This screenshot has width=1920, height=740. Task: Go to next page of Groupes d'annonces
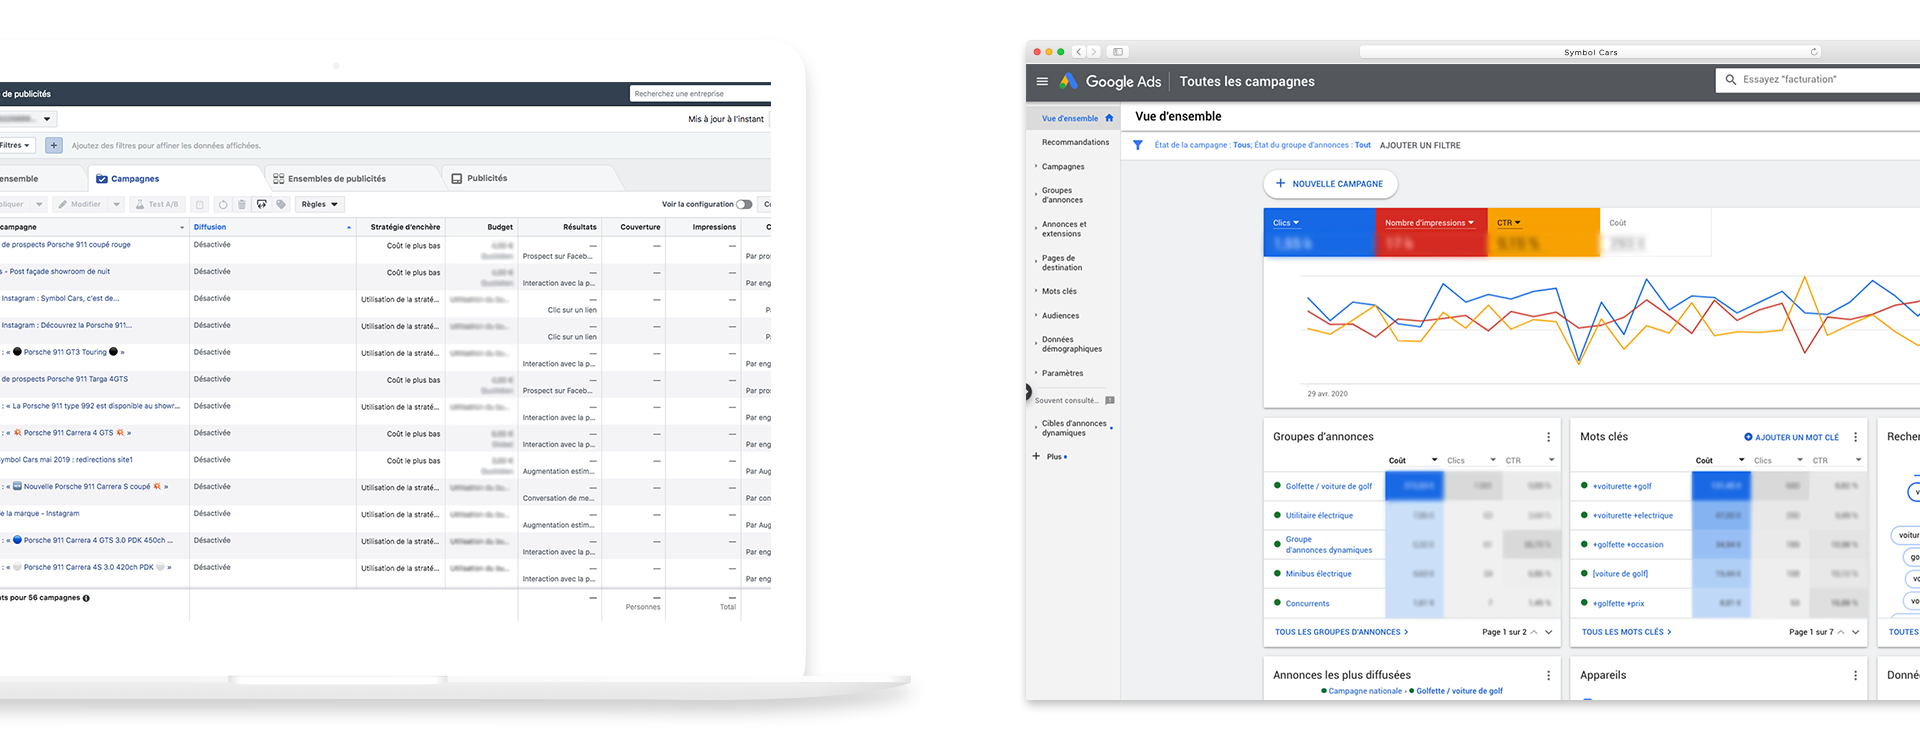coord(1549,632)
